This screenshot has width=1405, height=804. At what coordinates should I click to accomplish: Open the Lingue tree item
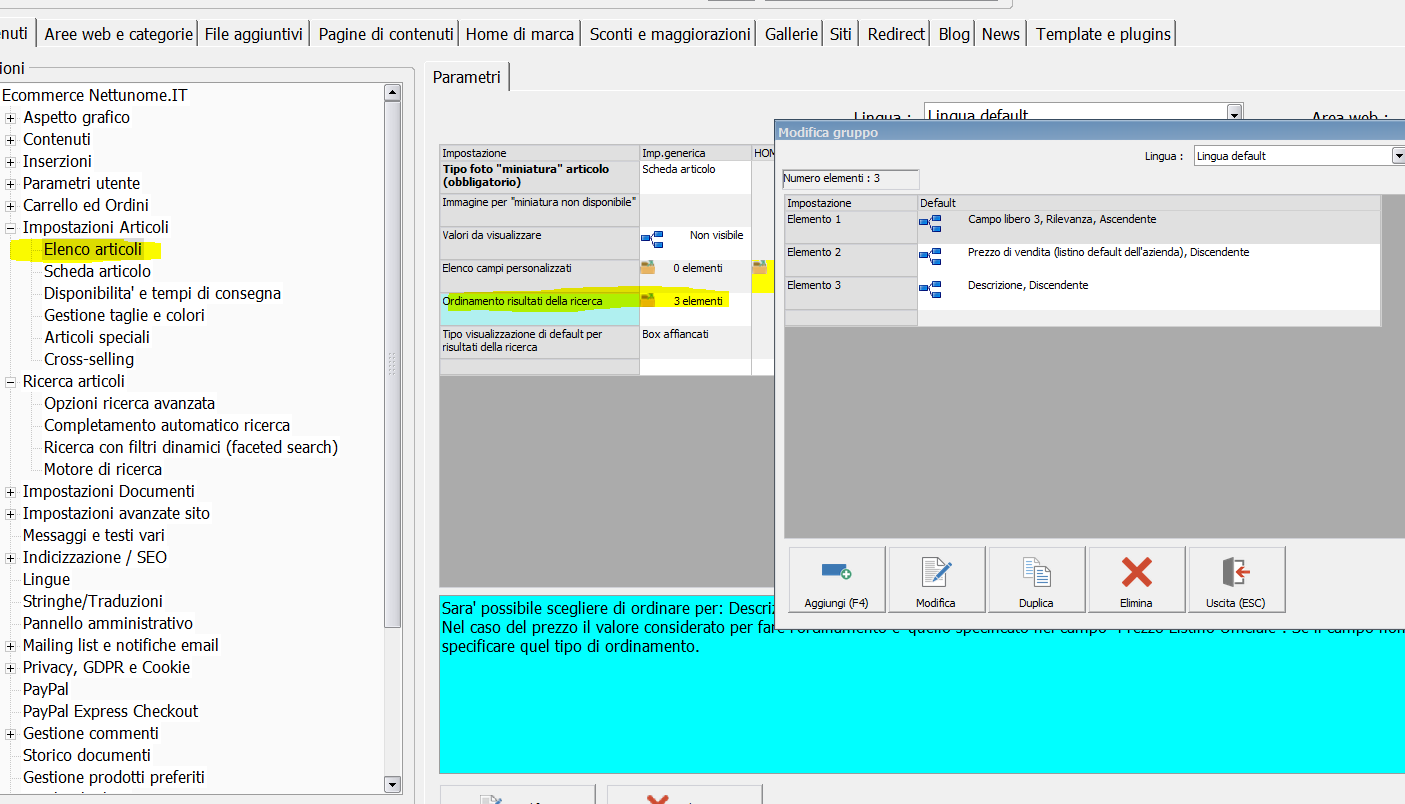[47, 580]
